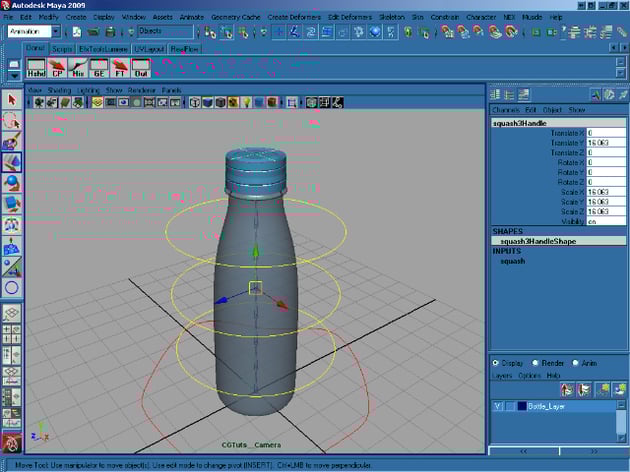Select the Render layer radio button

coord(535,362)
